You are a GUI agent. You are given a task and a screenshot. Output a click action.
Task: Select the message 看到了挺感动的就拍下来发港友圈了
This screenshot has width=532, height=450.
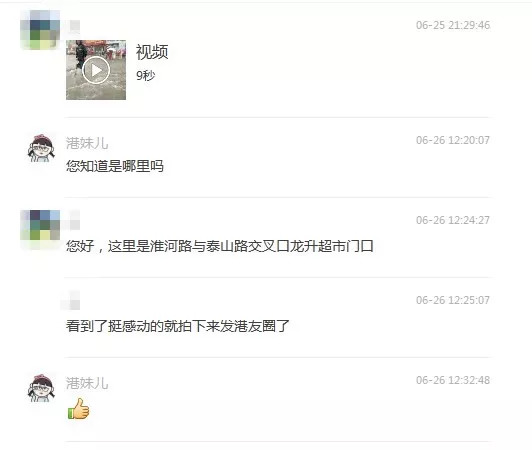[x=177, y=326]
